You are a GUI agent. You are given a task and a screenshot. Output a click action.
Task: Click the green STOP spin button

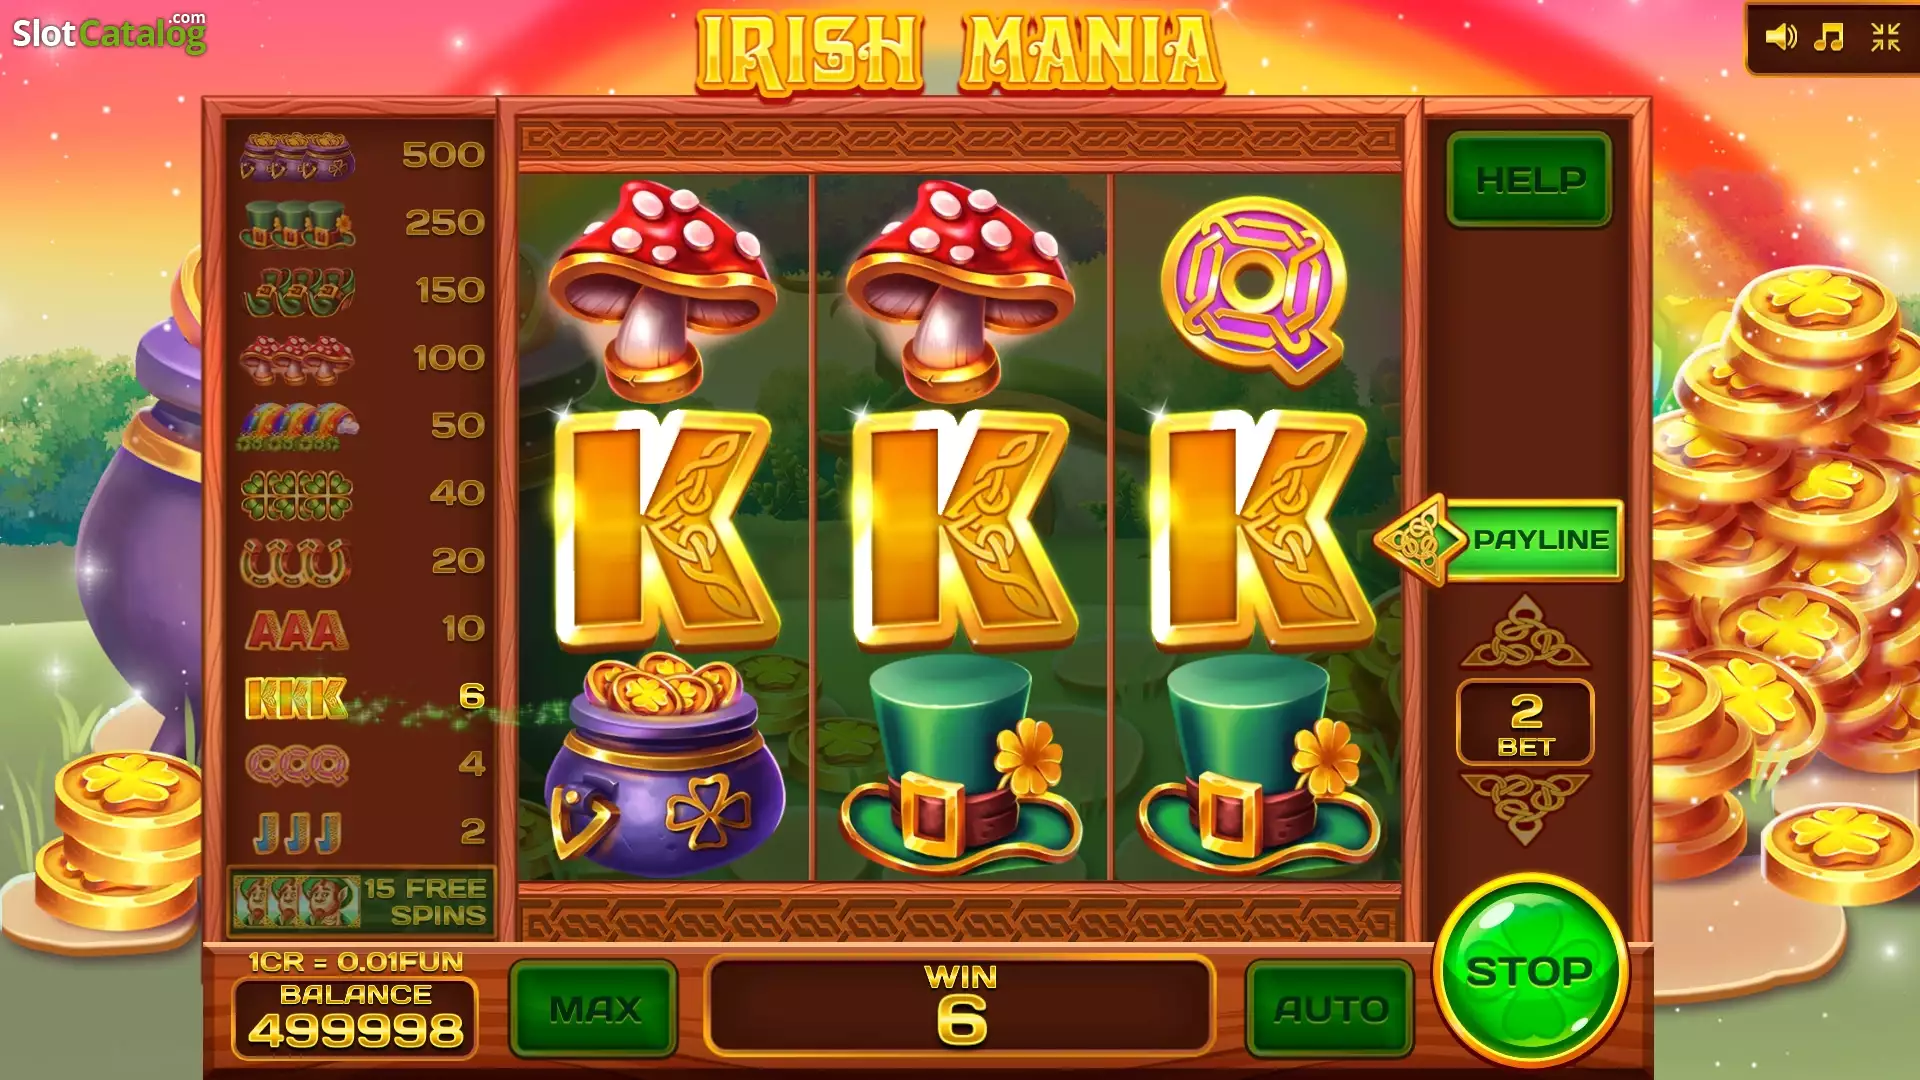pos(1529,970)
